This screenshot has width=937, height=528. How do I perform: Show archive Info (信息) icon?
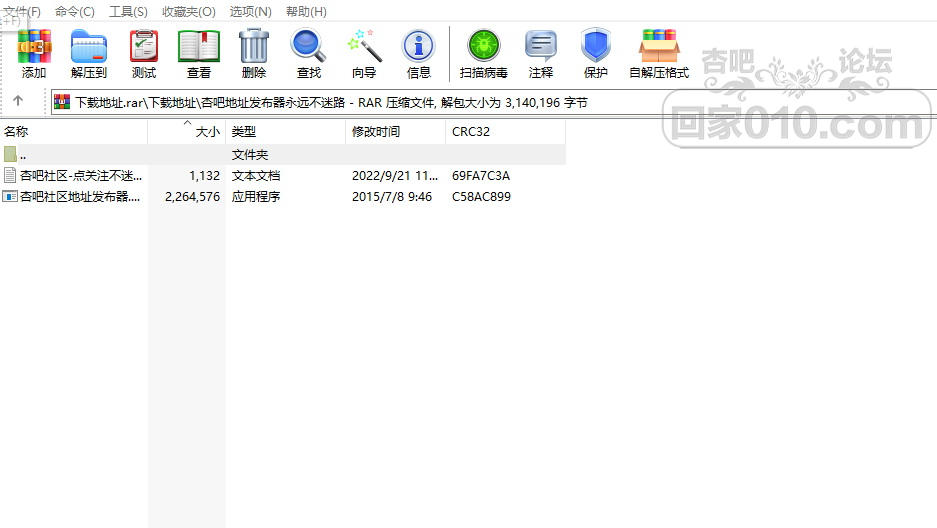click(x=418, y=46)
